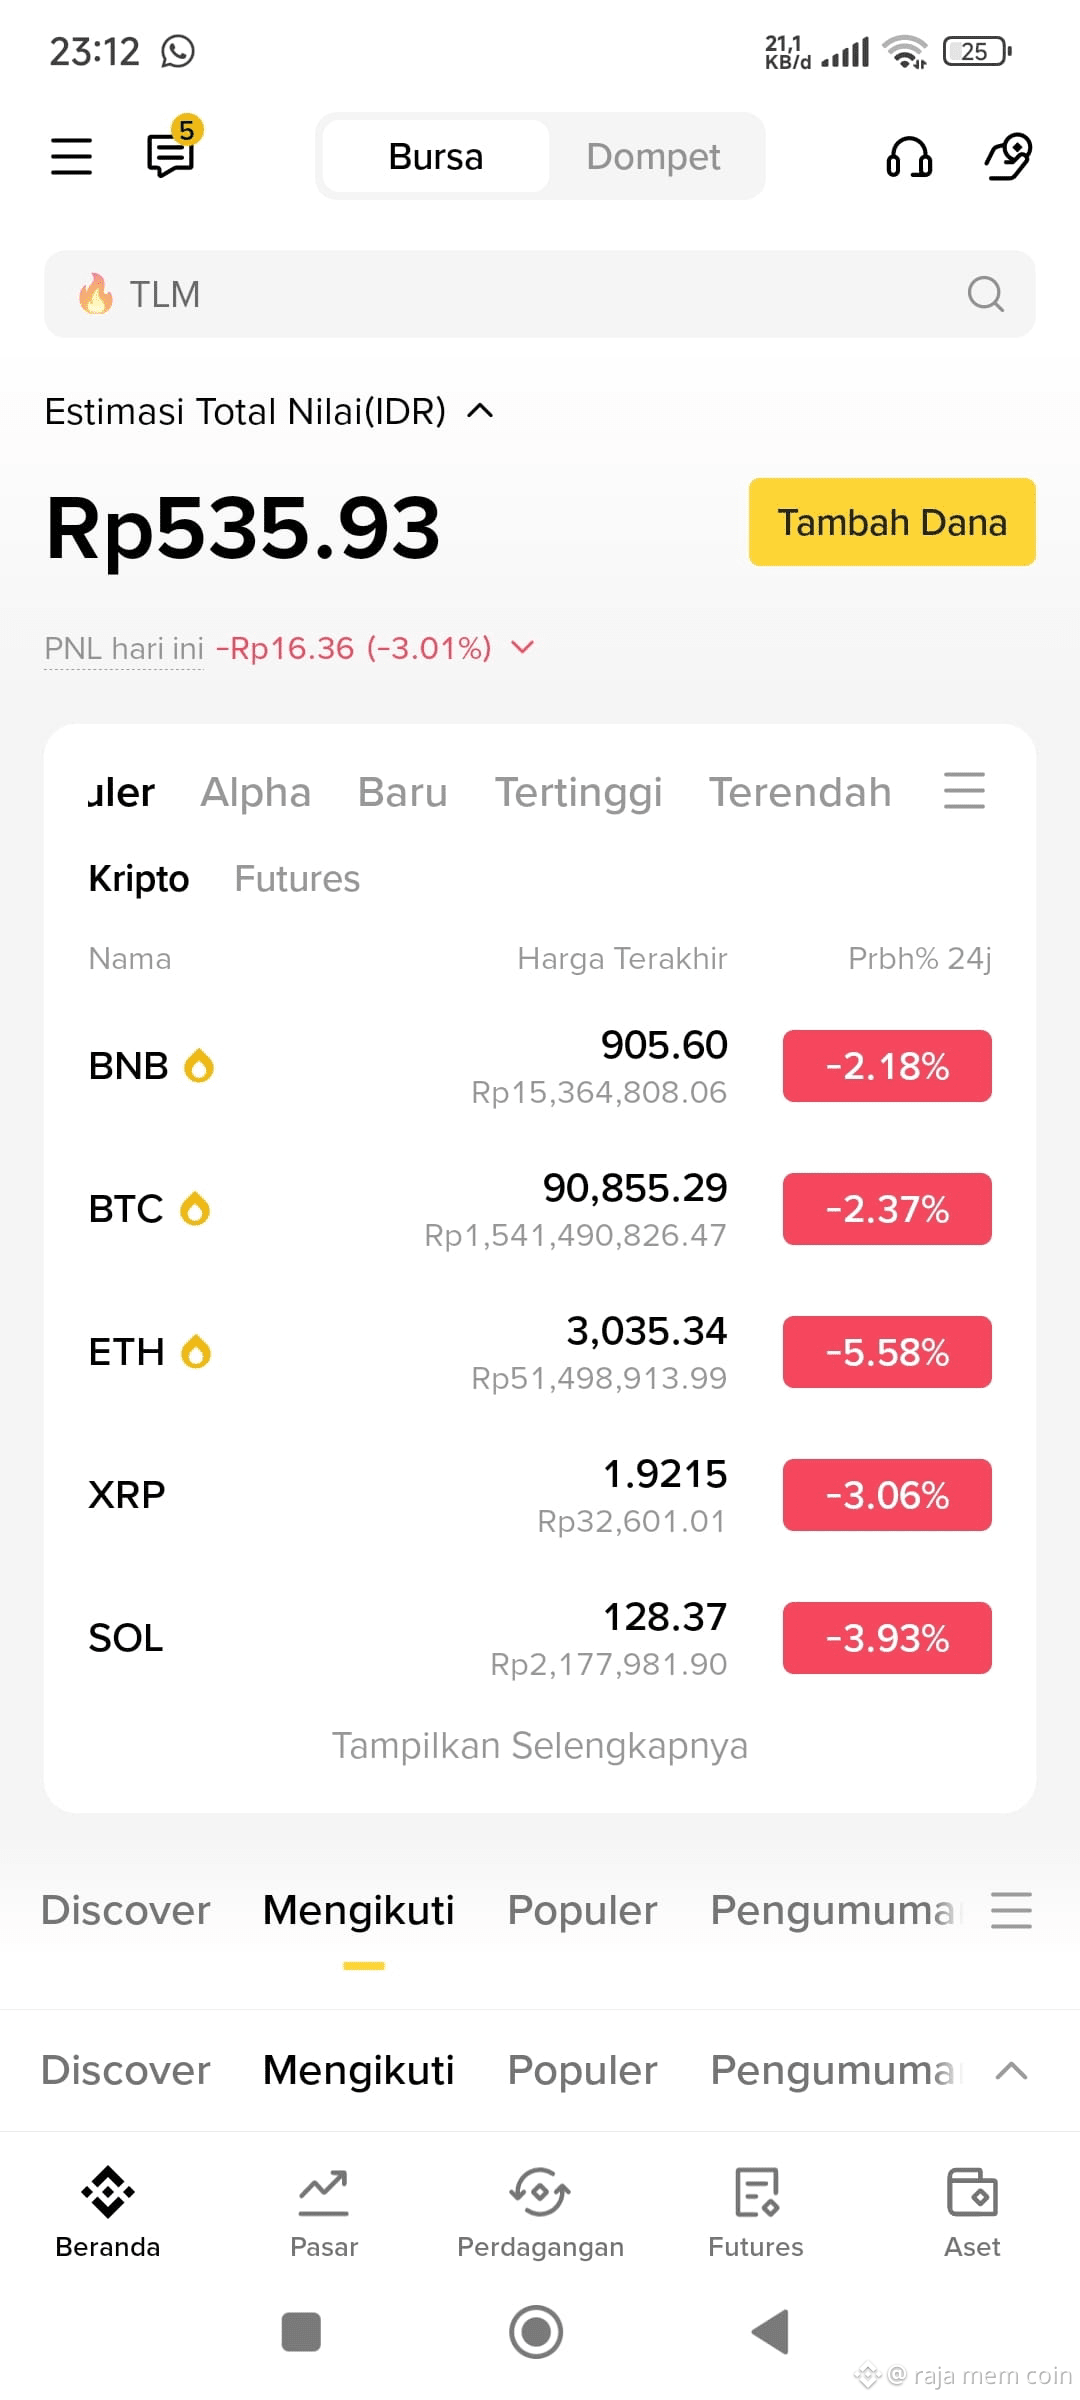Open the Pasar chart icon
The height and width of the screenshot is (2400, 1080).
[324, 2213]
